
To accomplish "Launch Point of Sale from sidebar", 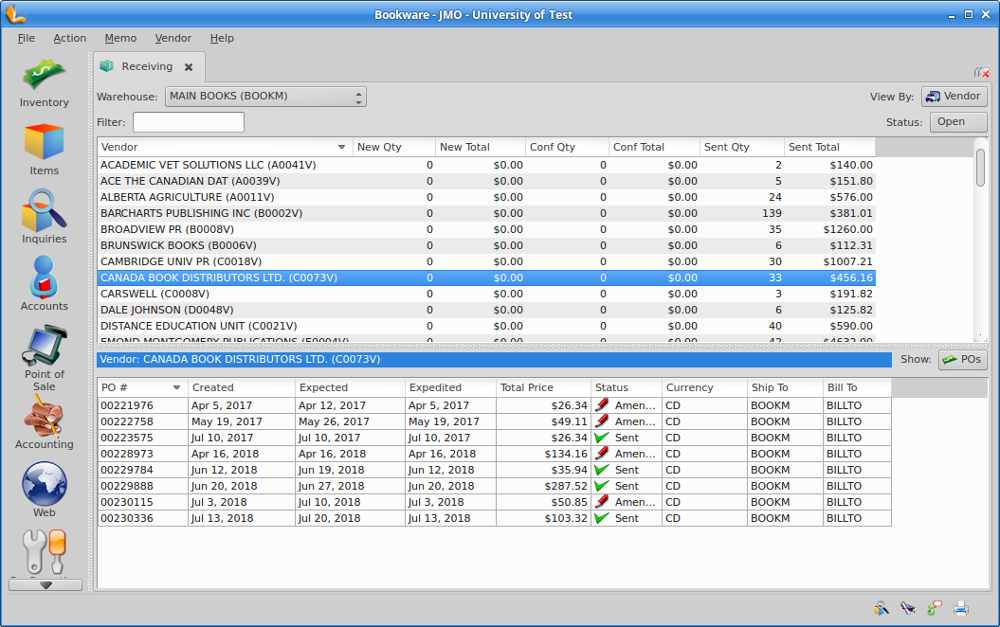I will [44, 357].
